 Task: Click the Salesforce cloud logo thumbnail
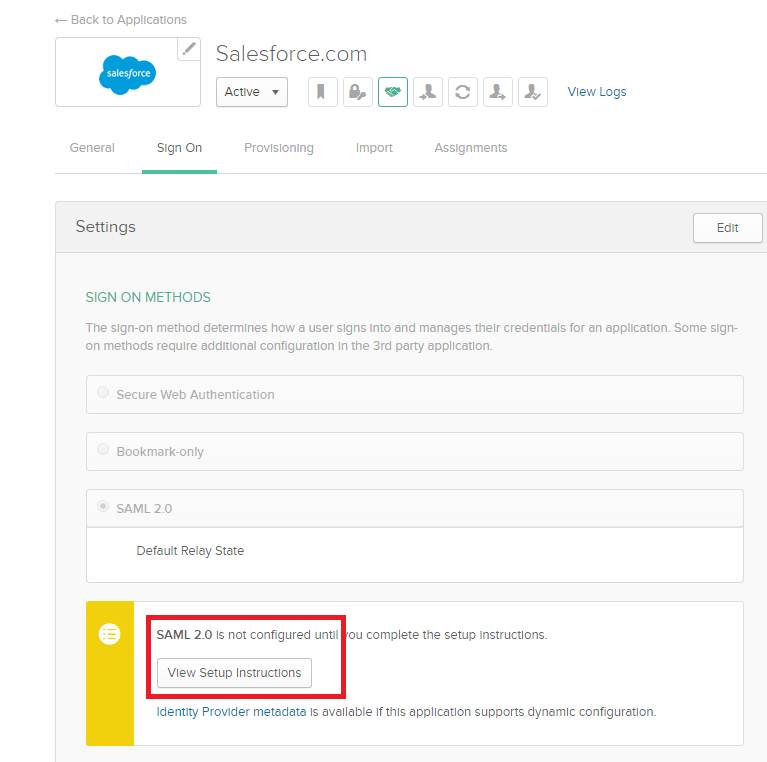(x=128, y=74)
